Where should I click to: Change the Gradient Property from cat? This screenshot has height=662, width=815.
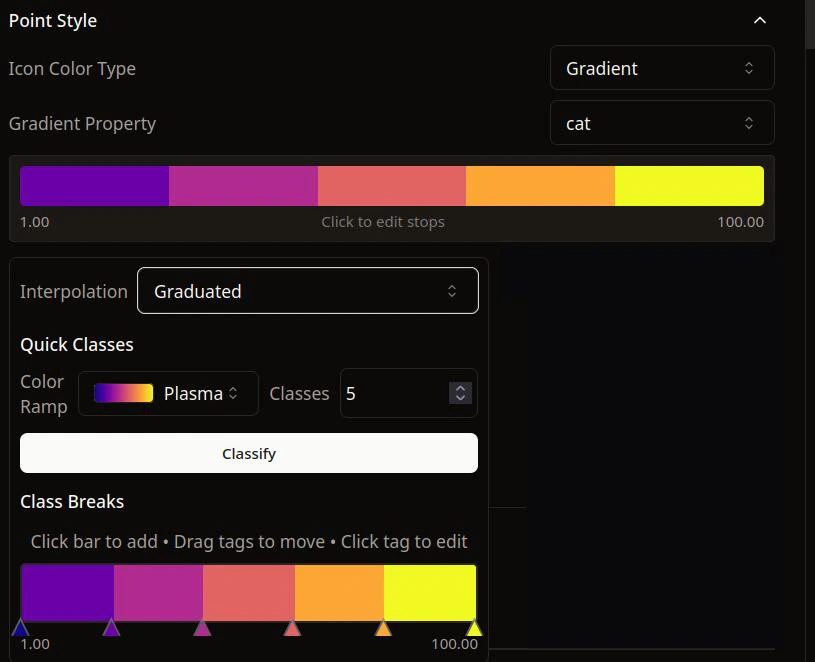click(661, 122)
